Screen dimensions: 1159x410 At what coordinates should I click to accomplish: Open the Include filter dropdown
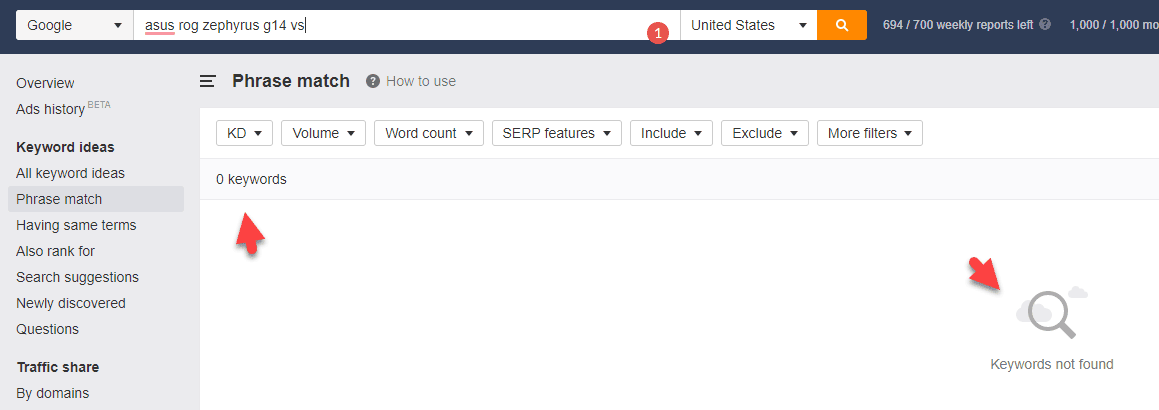click(671, 134)
